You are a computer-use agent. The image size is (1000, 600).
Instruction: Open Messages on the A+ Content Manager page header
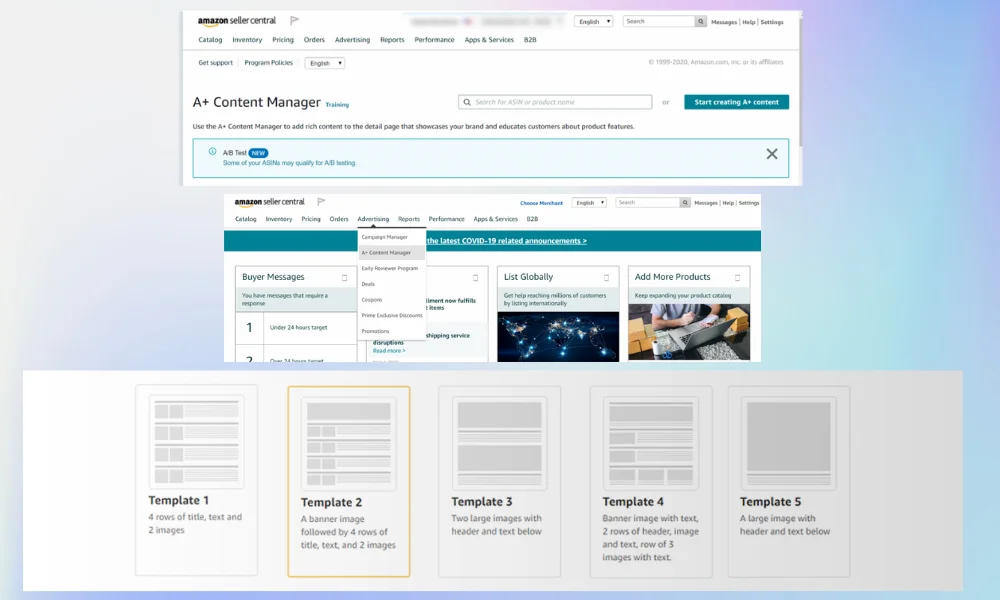(x=724, y=22)
